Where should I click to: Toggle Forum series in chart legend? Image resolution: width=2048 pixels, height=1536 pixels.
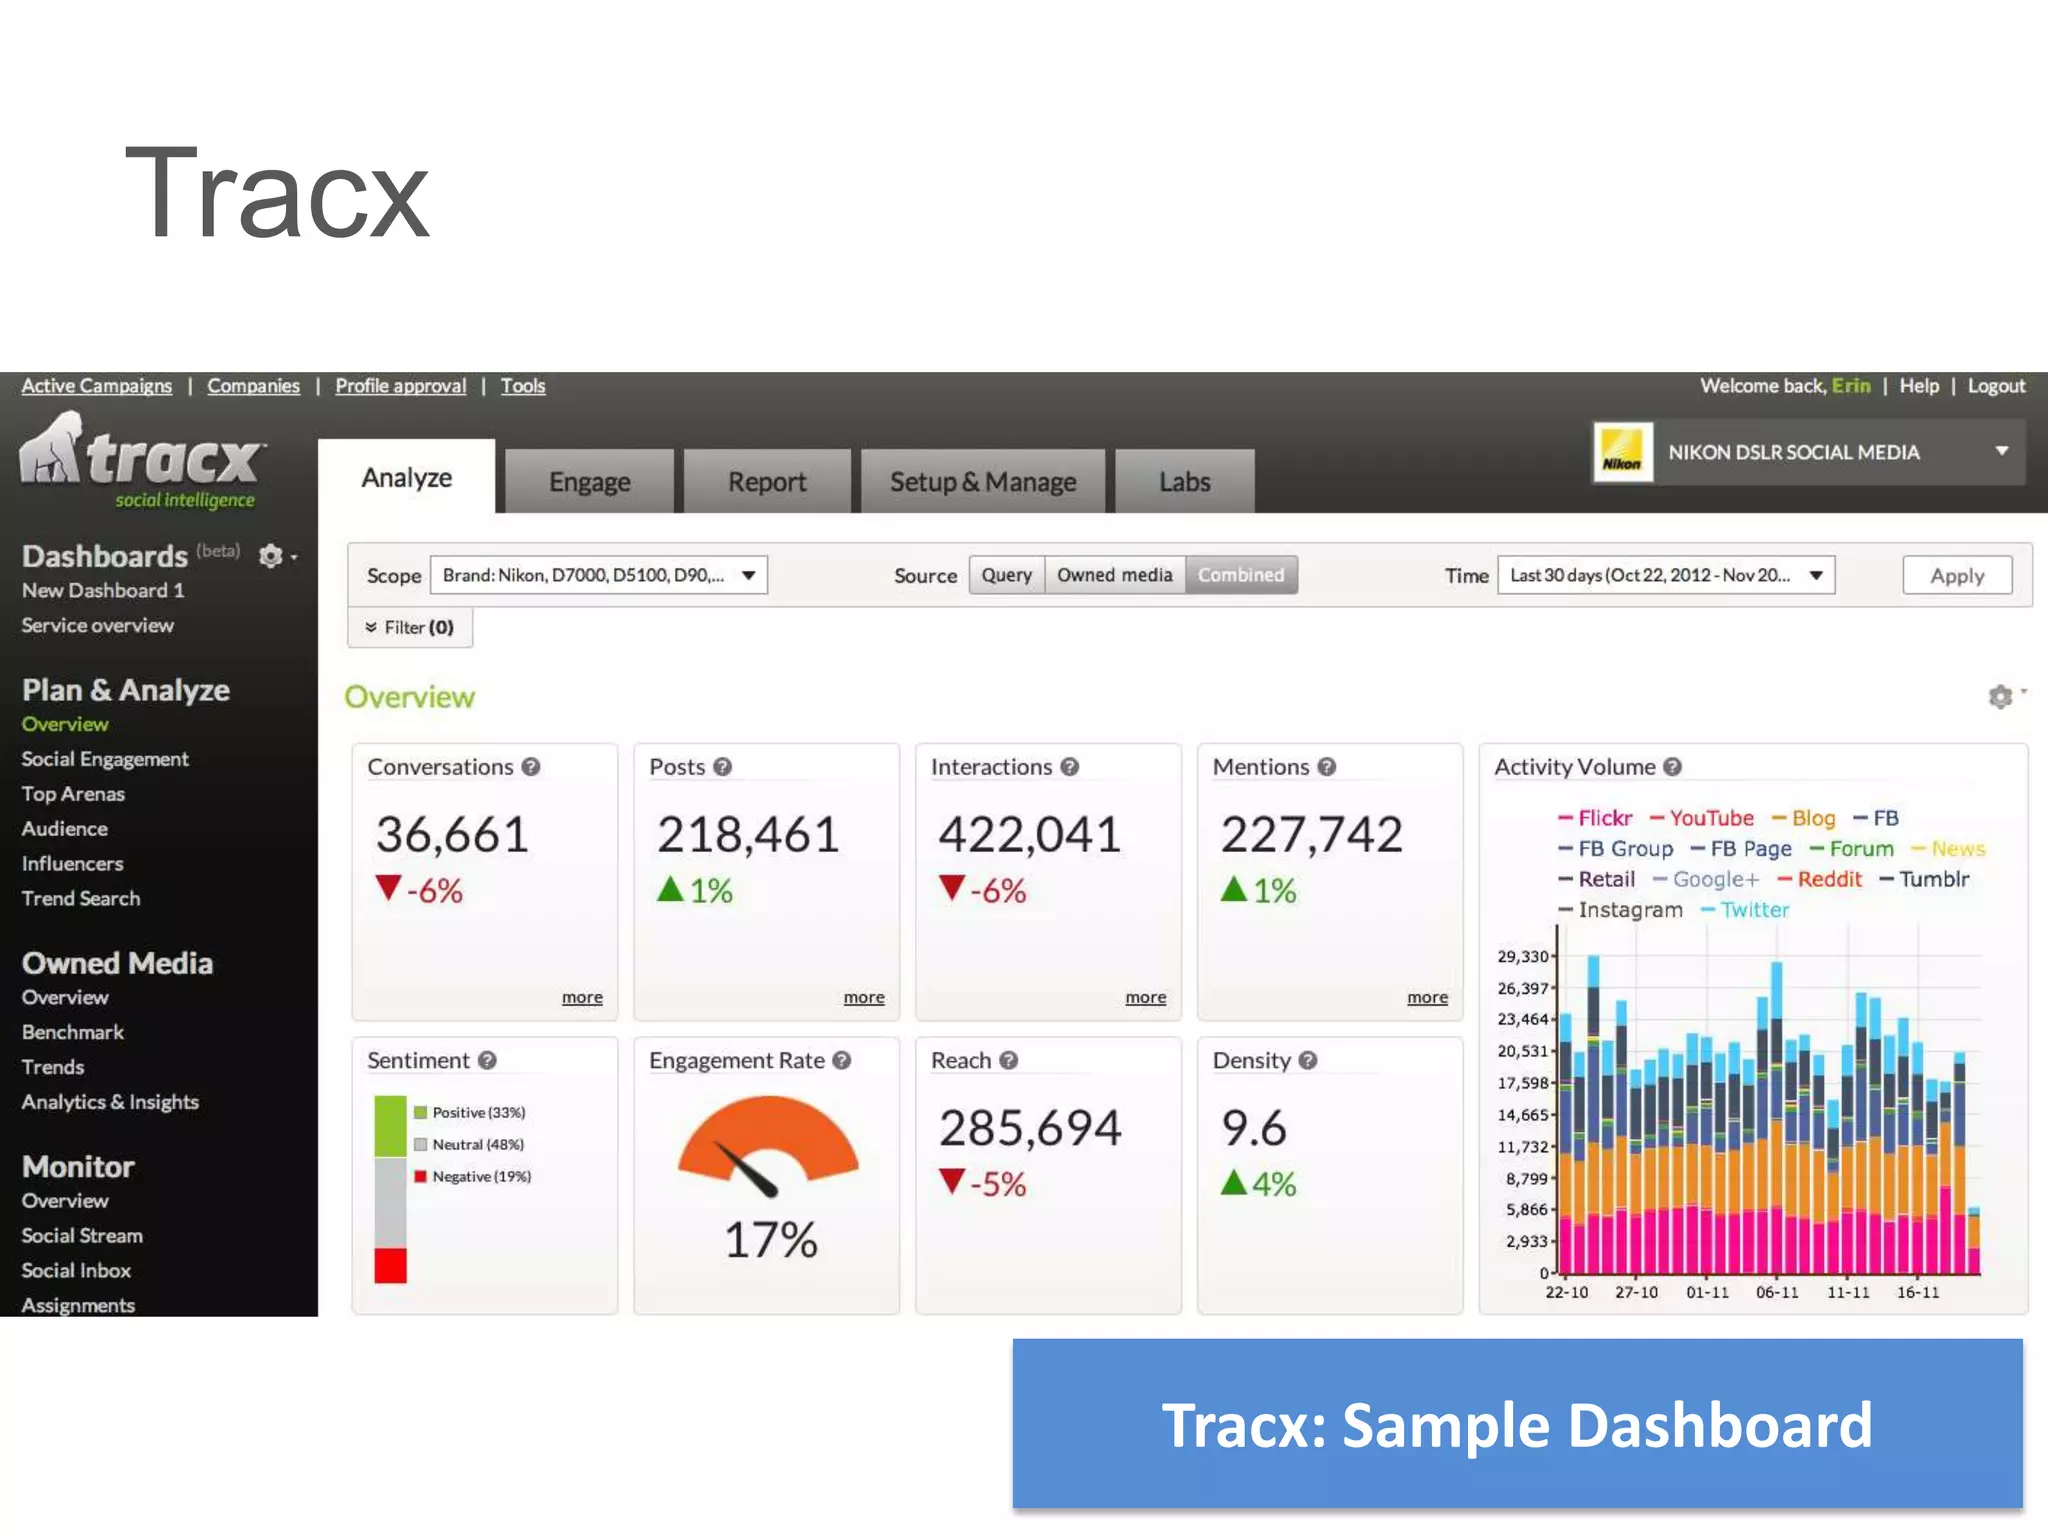point(1852,849)
